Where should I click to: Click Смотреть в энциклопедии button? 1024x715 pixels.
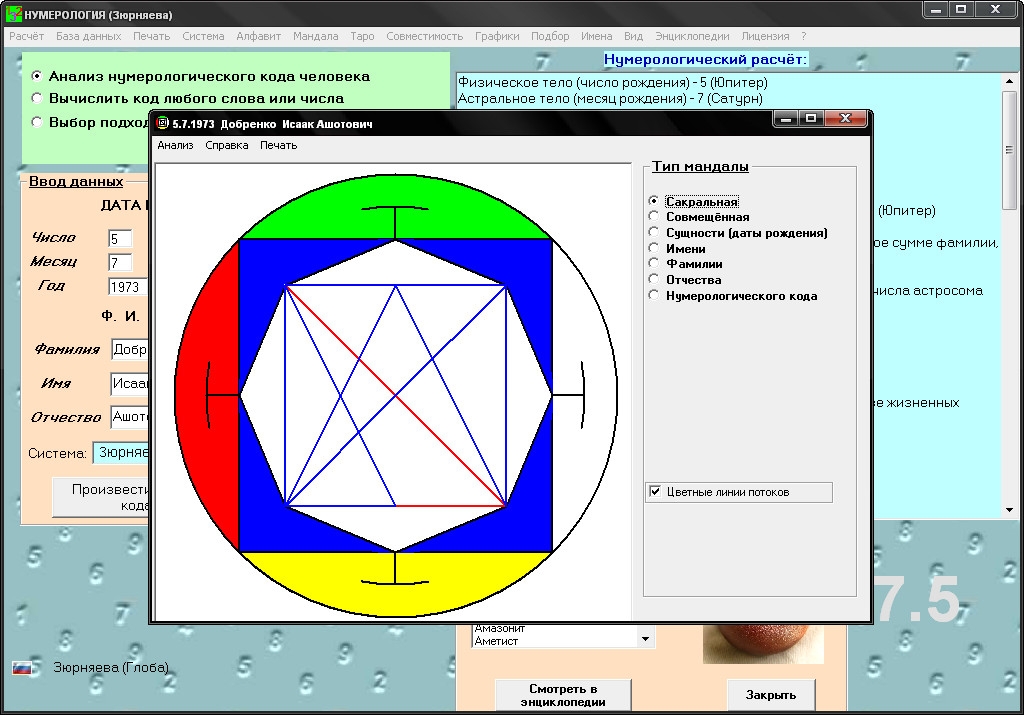(563, 695)
